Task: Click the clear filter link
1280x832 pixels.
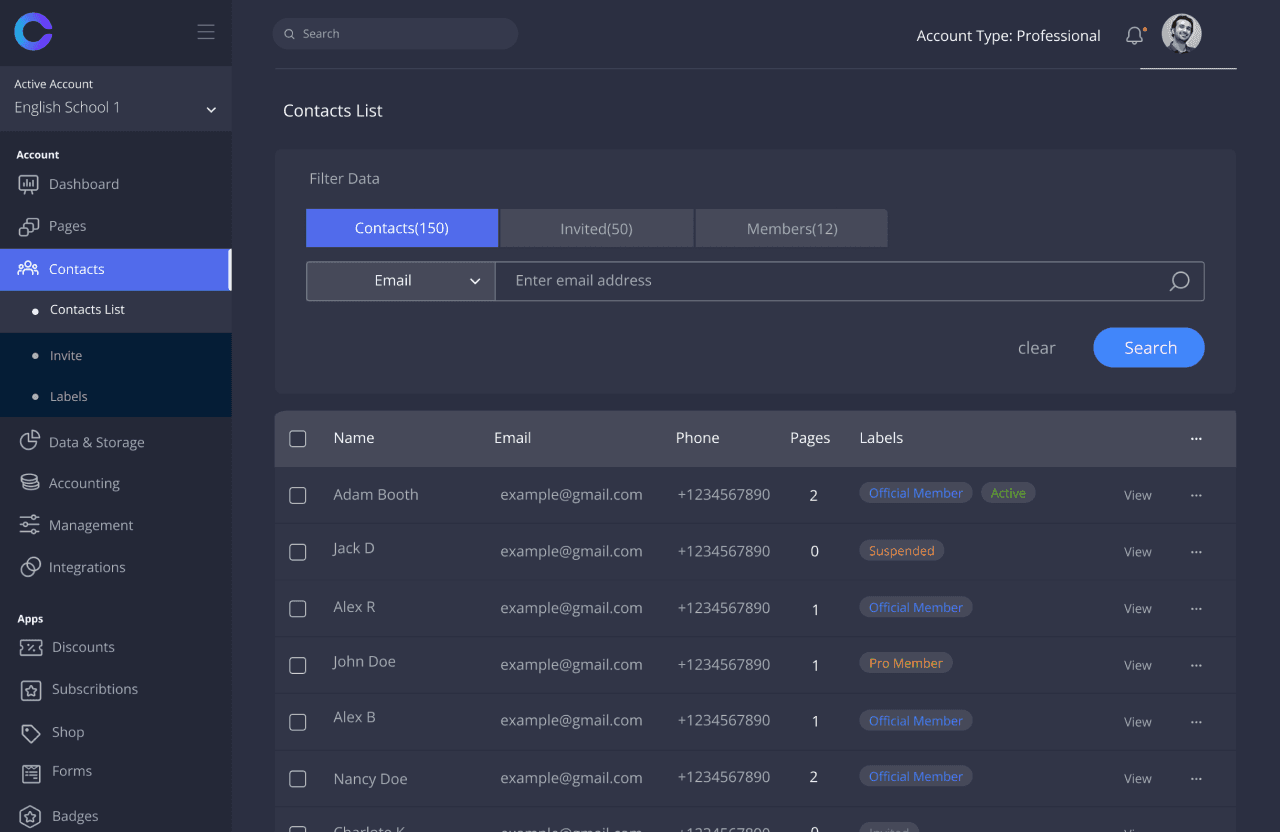Action: [x=1036, y=348]
